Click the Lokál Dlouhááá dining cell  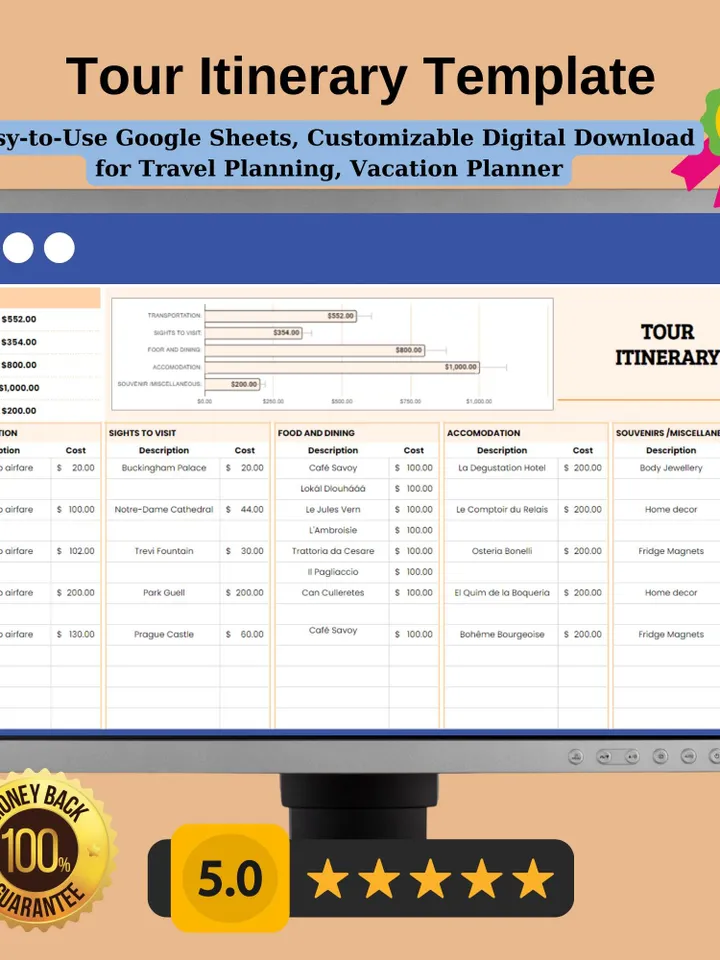(332, 489)
